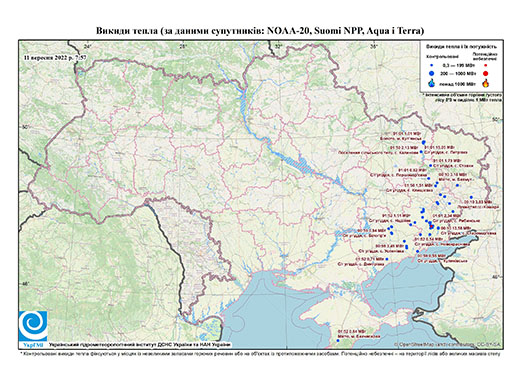Click the 'Потенційно небезпечні' legend column heading
Viewport: 520px width, 368px height.
click(x=485, y=56)
